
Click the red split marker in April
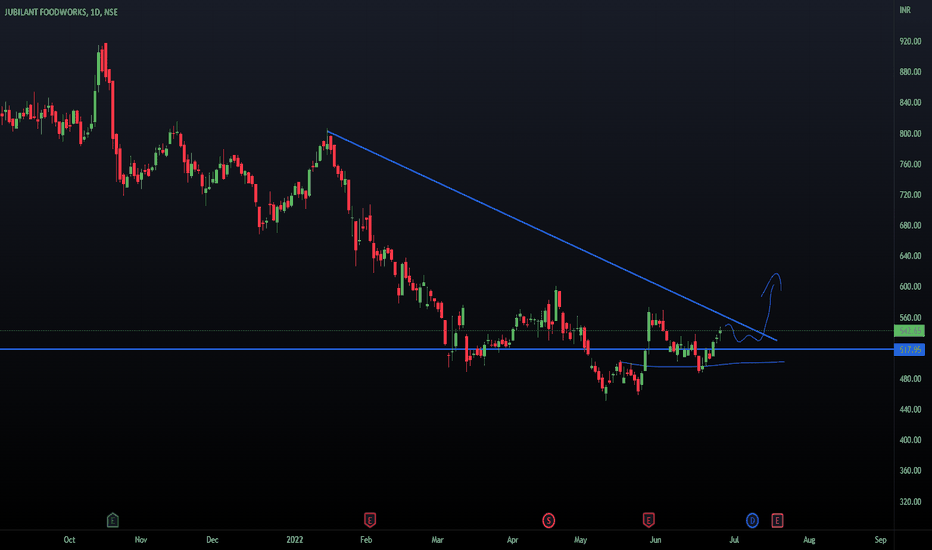[549, 521]
